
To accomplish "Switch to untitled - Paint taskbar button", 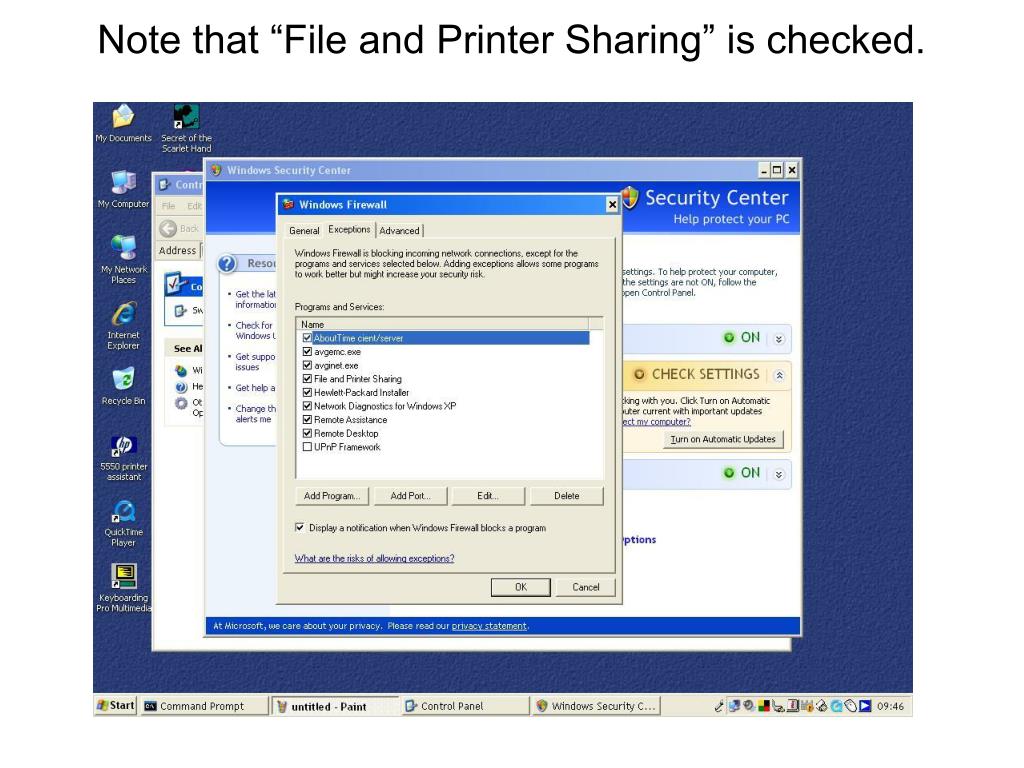I will (334, 707).
